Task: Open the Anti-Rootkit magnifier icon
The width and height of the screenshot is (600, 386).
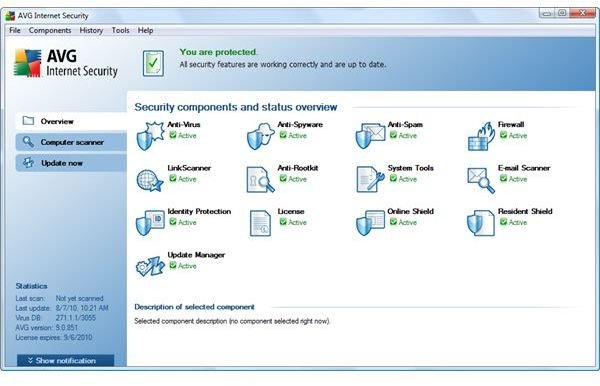Action: (x=261, y=179)
